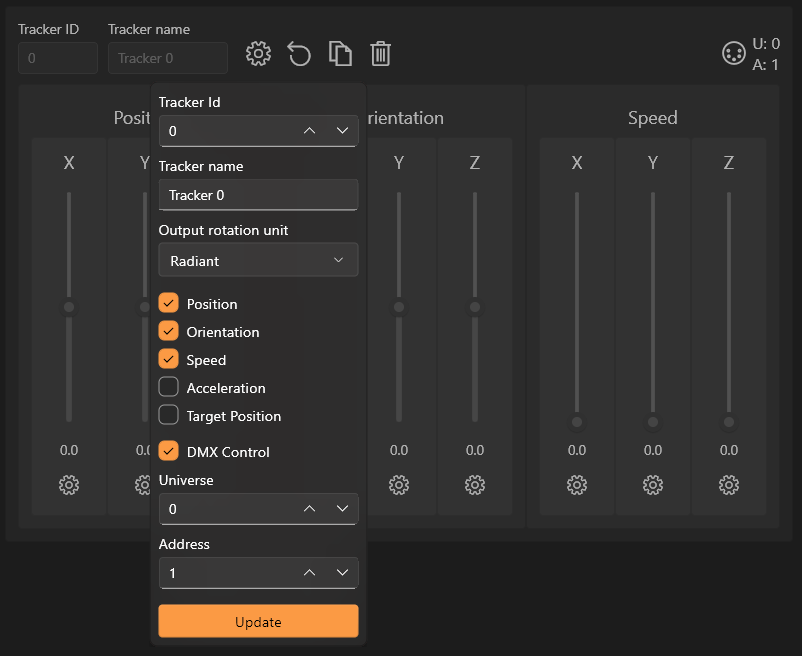
Task: Click the duplicate tracker copy icon
Action: [340, 54]
